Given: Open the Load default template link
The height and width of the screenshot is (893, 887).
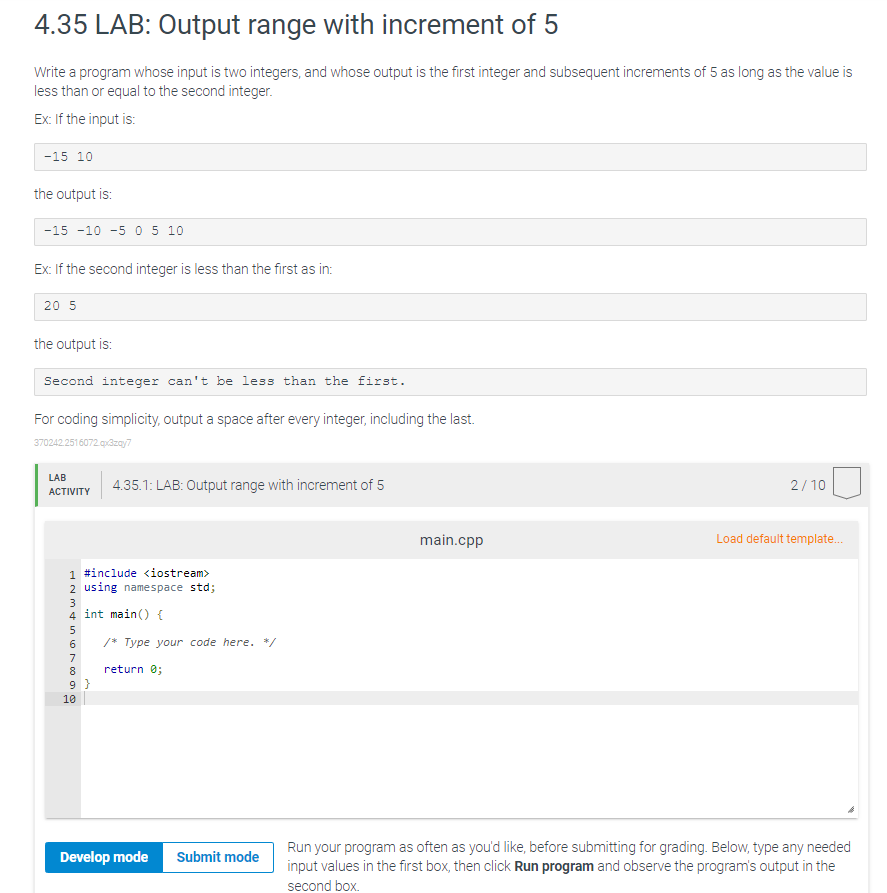Looking at the screenshot, I should coord(780,538).
